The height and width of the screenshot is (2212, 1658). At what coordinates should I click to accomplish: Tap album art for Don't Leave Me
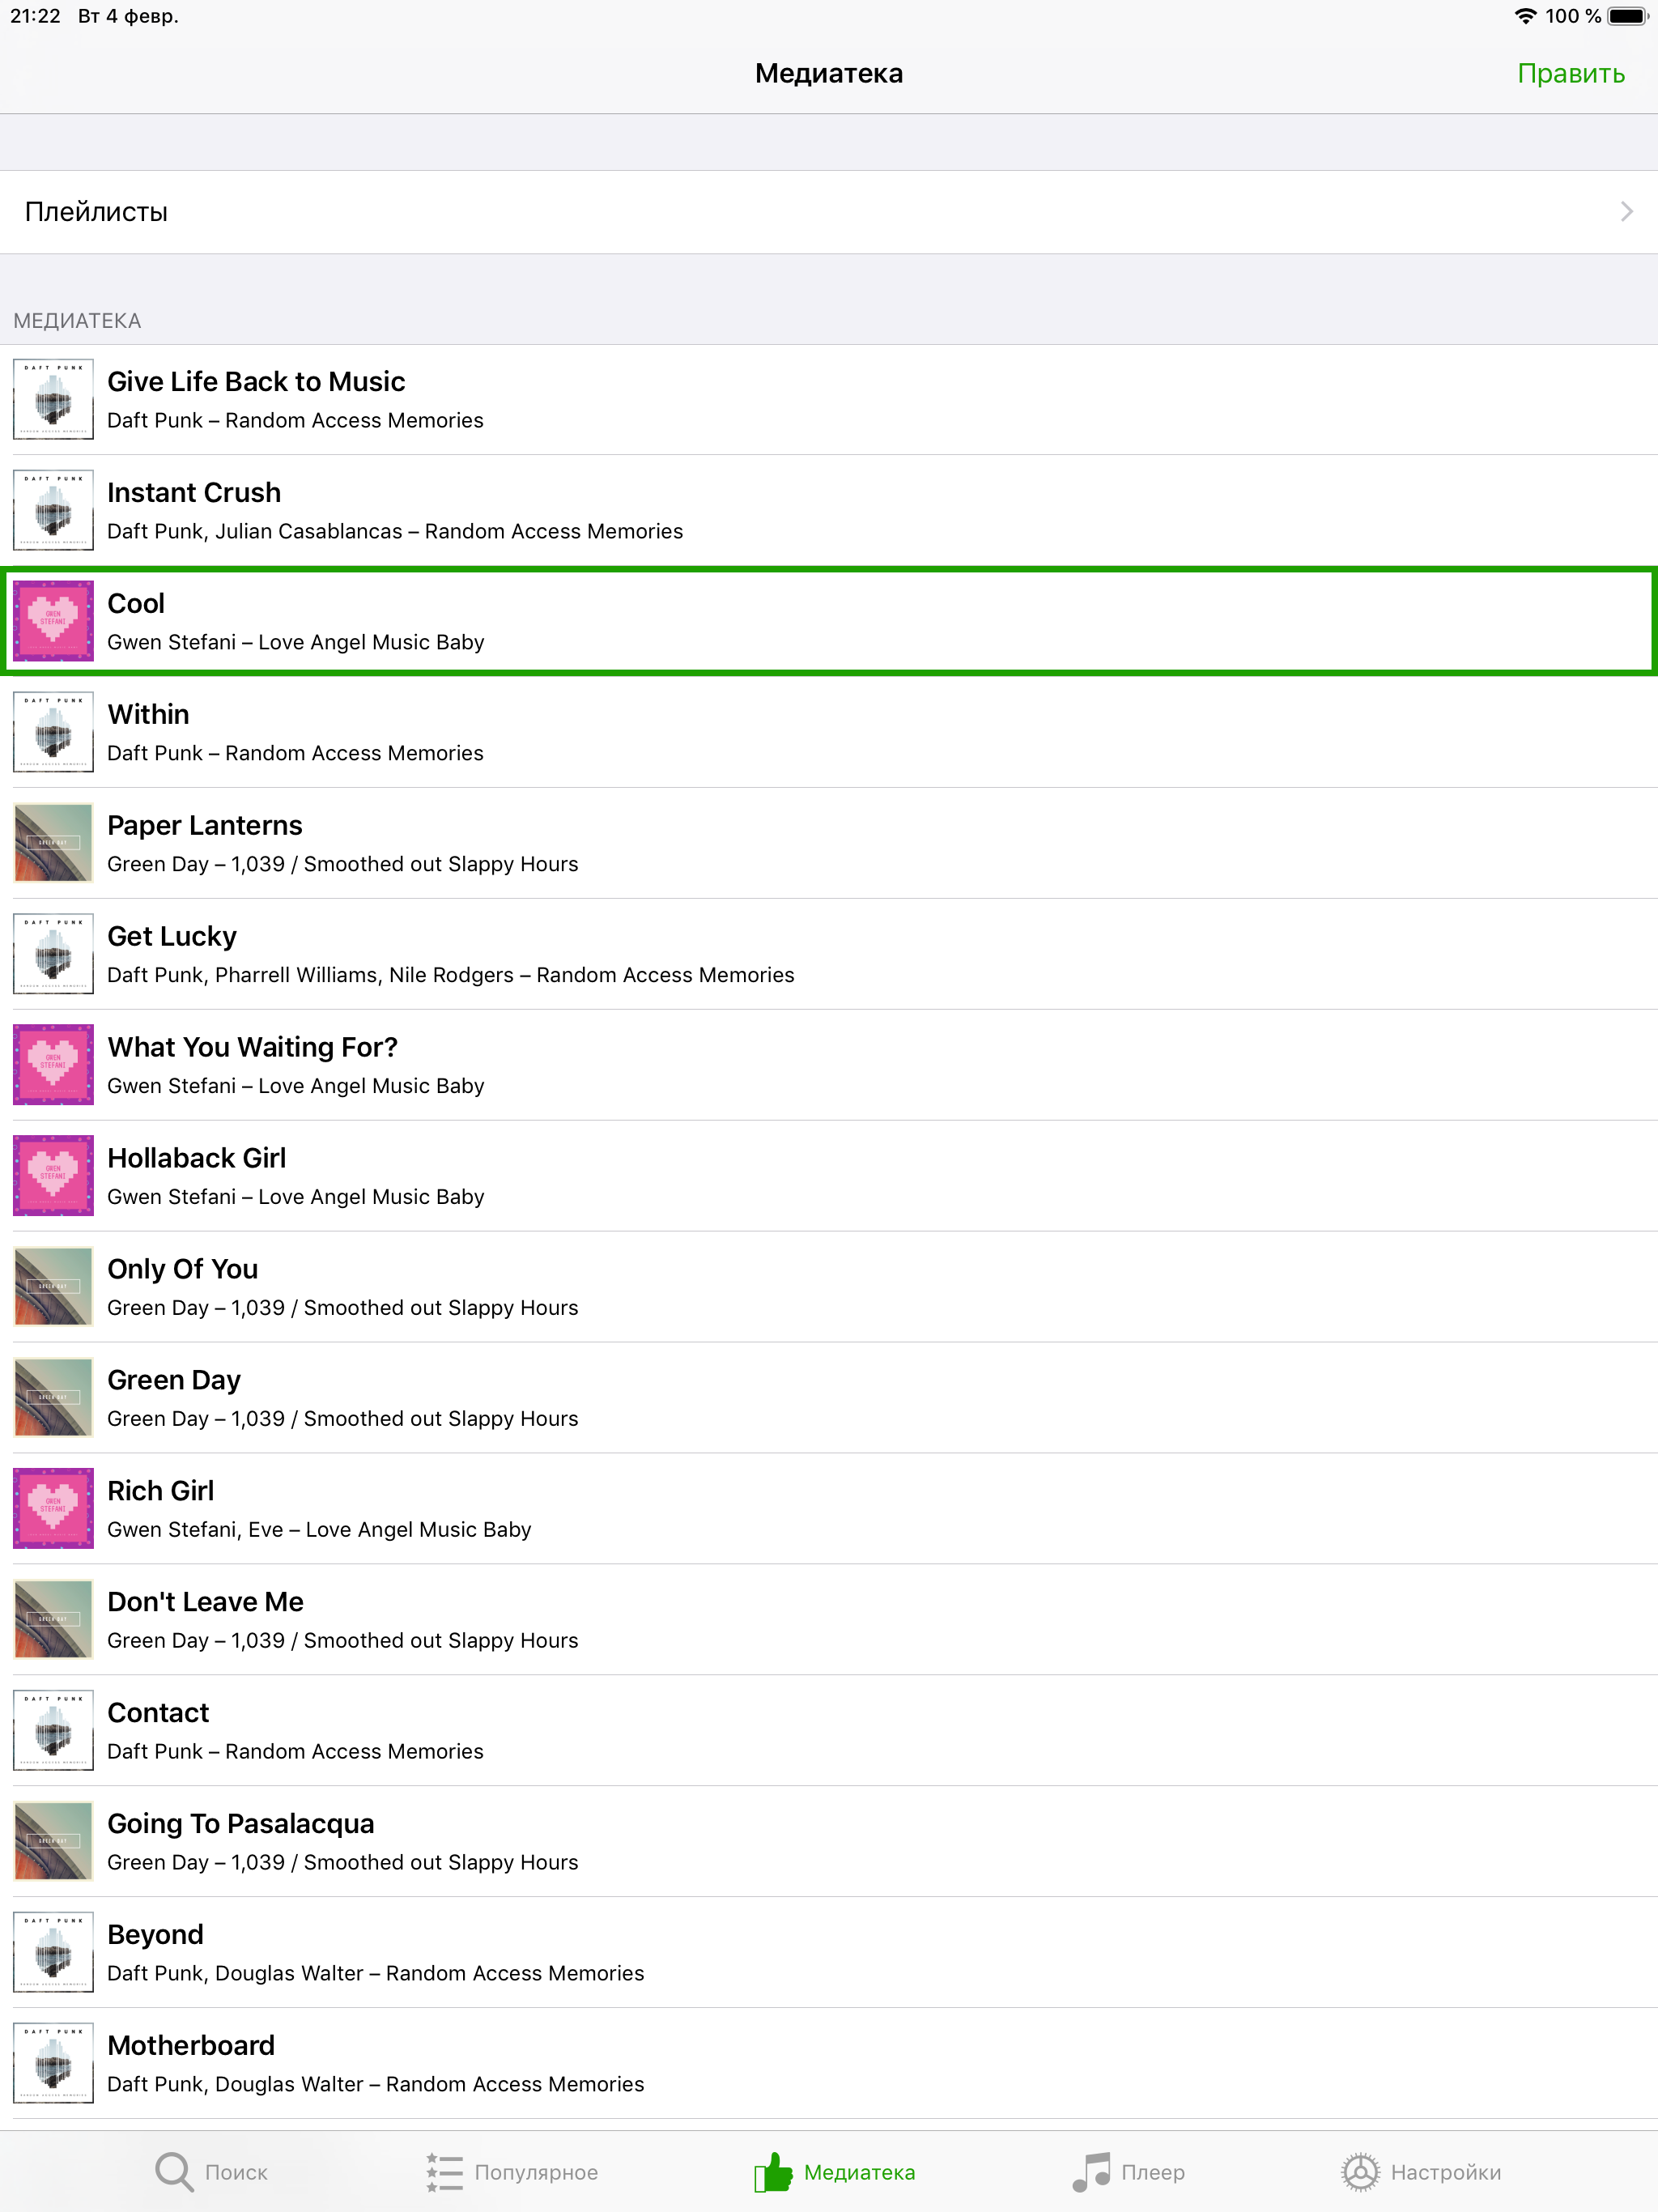(53, 1620)
